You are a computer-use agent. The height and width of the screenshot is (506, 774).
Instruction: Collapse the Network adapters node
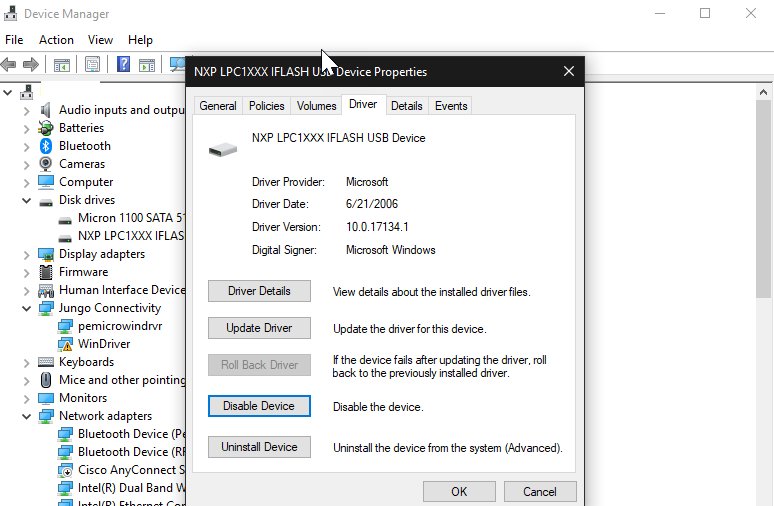pyautogui.click(x=27, y=417)
